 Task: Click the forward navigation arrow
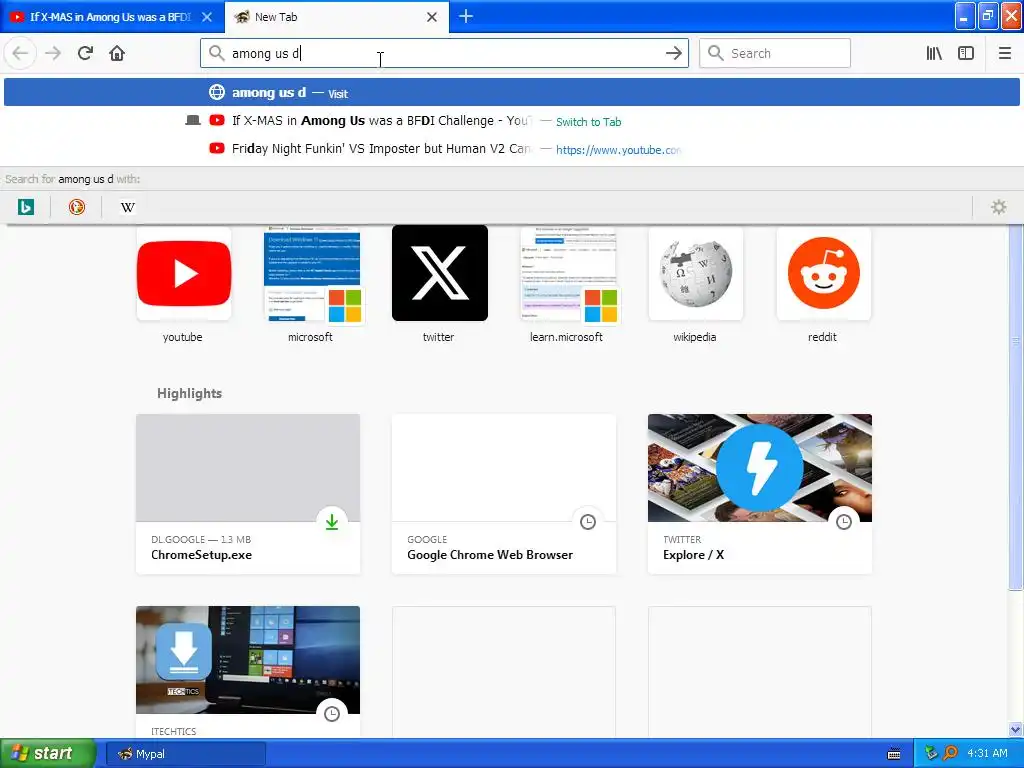point(53,53)
